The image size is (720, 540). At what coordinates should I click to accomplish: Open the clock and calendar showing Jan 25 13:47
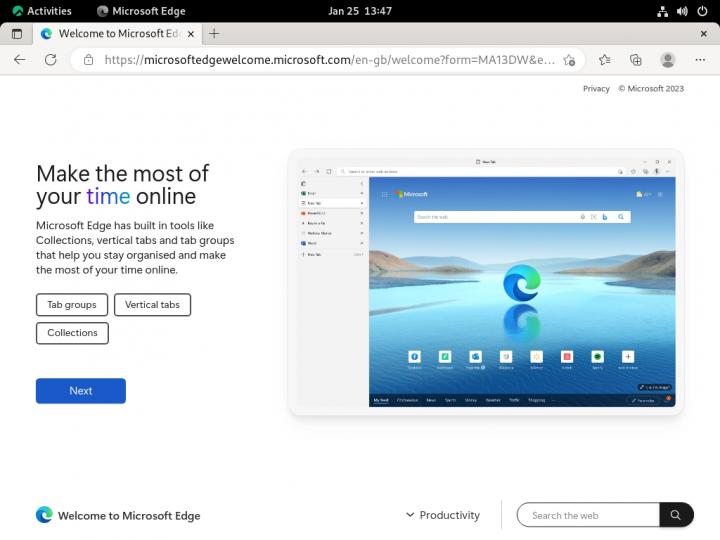point(359,11)
